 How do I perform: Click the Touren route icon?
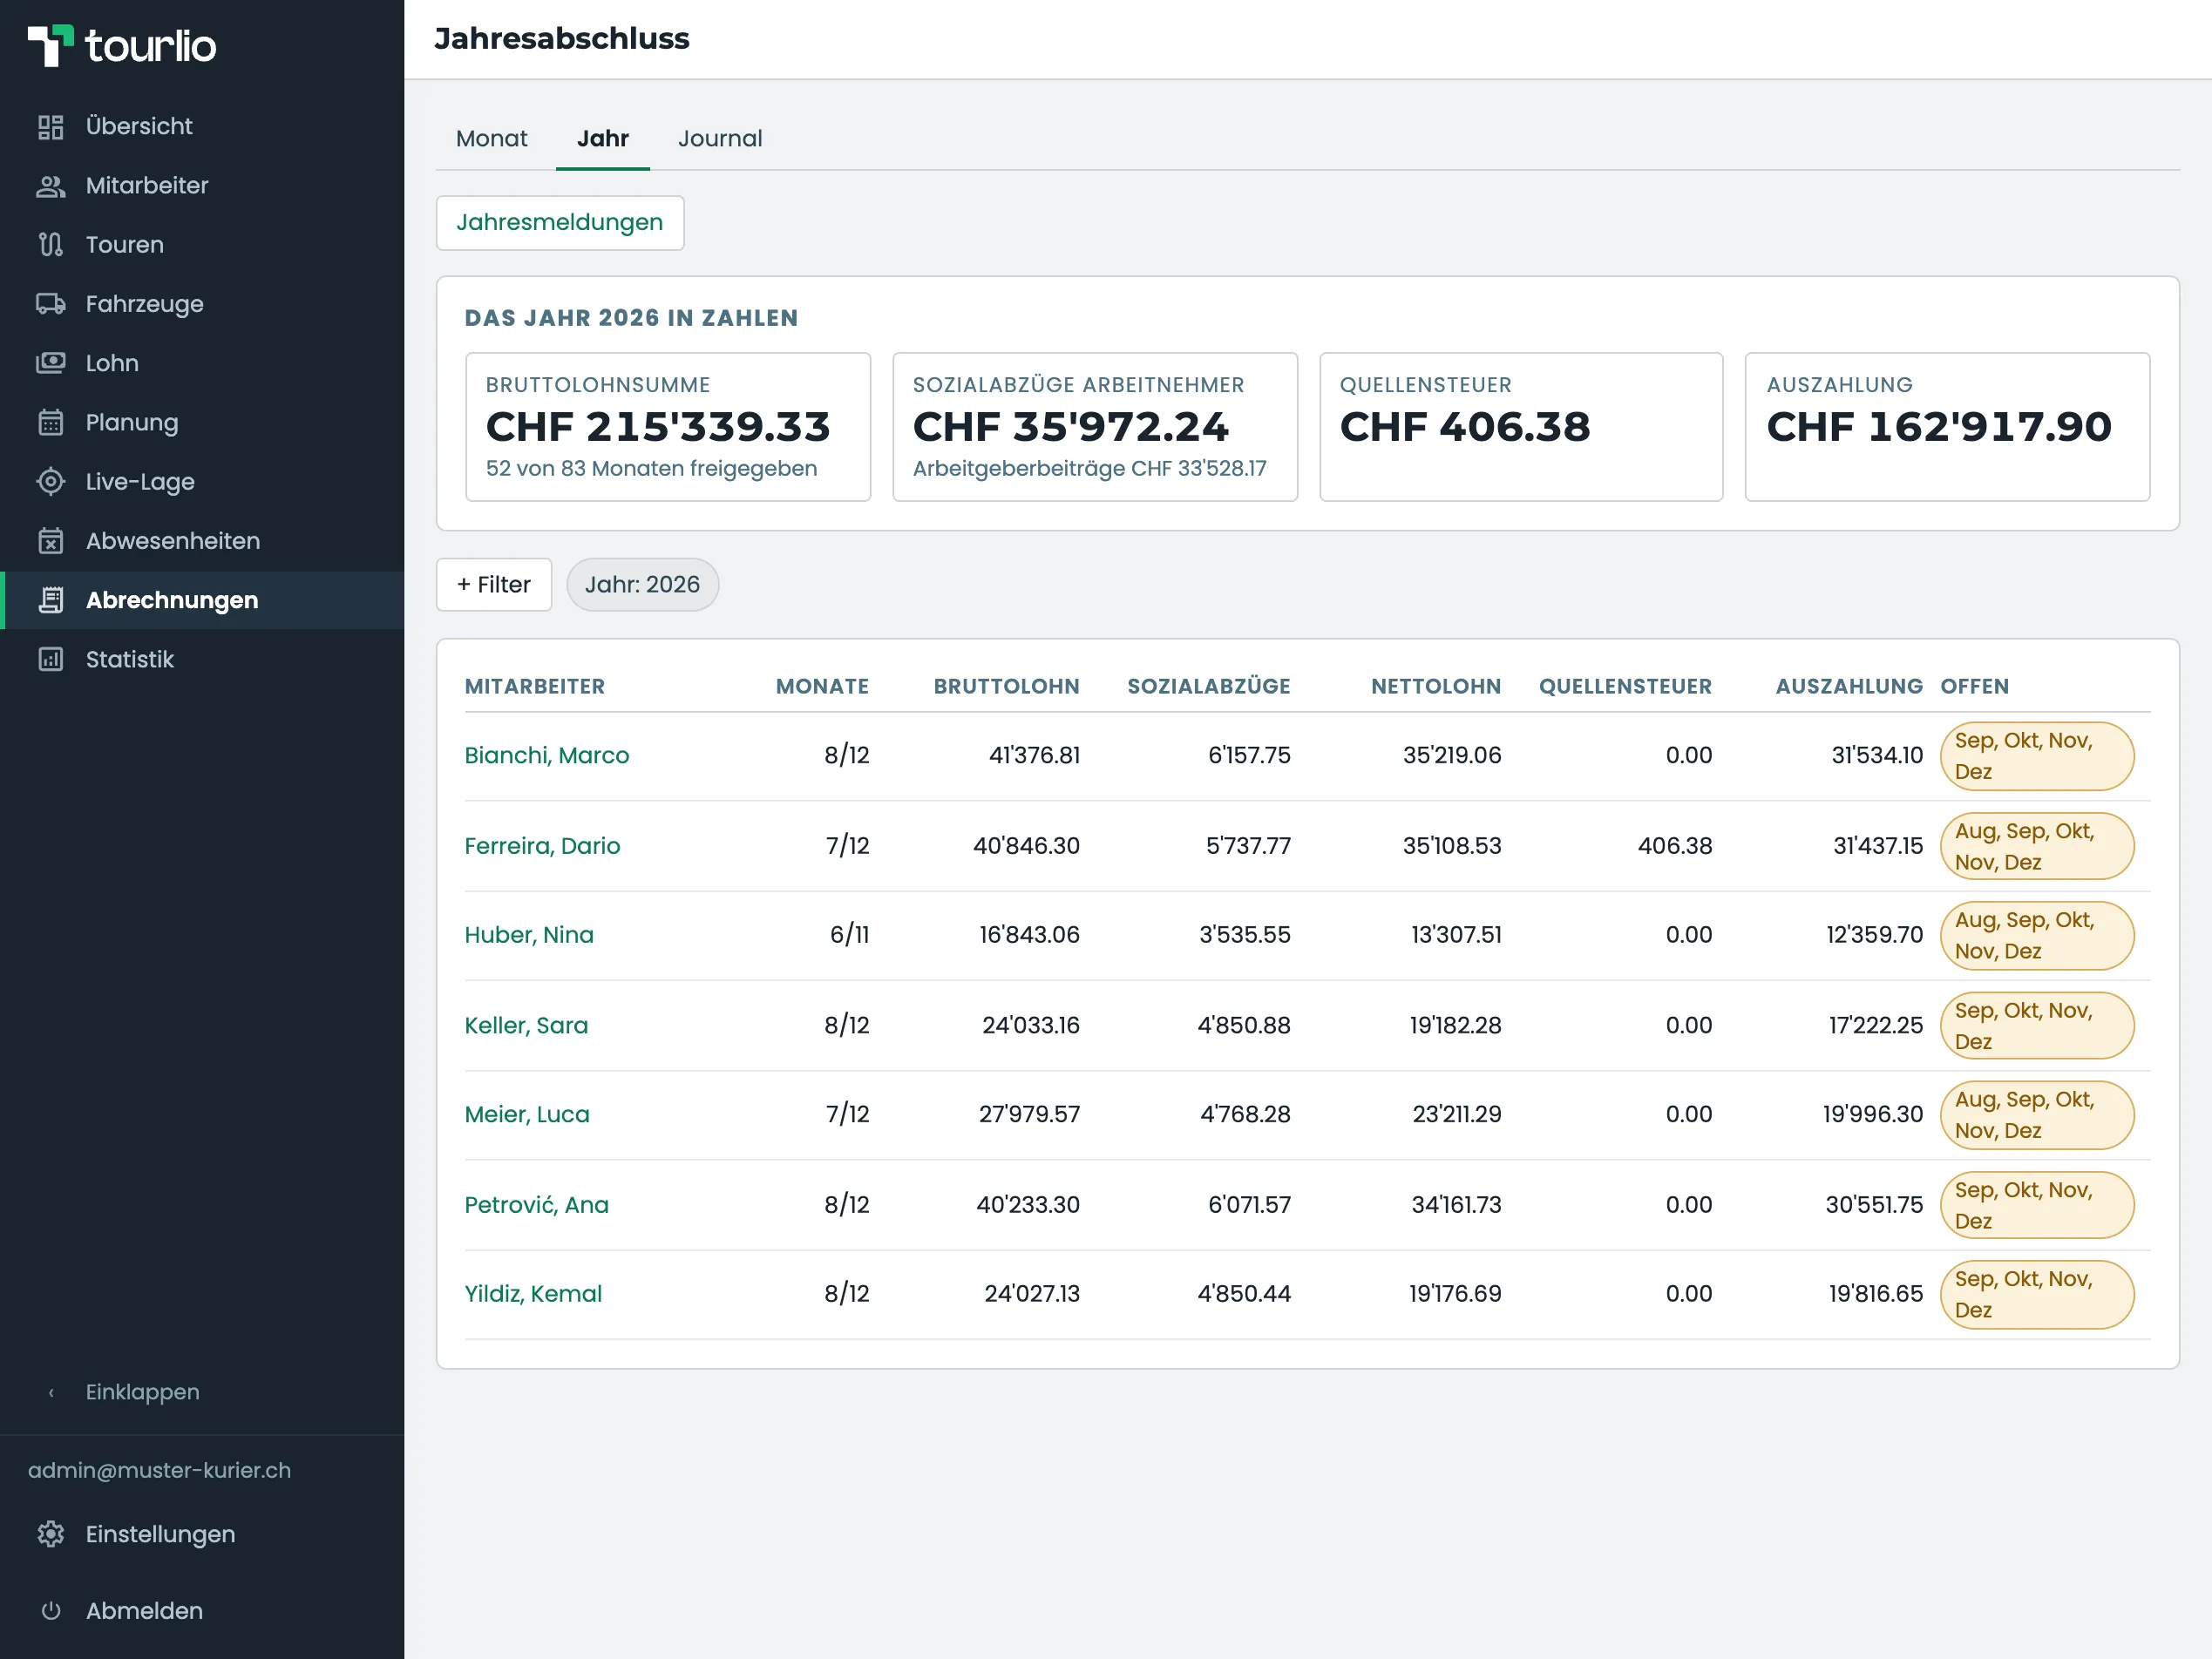tap(51, 245)
